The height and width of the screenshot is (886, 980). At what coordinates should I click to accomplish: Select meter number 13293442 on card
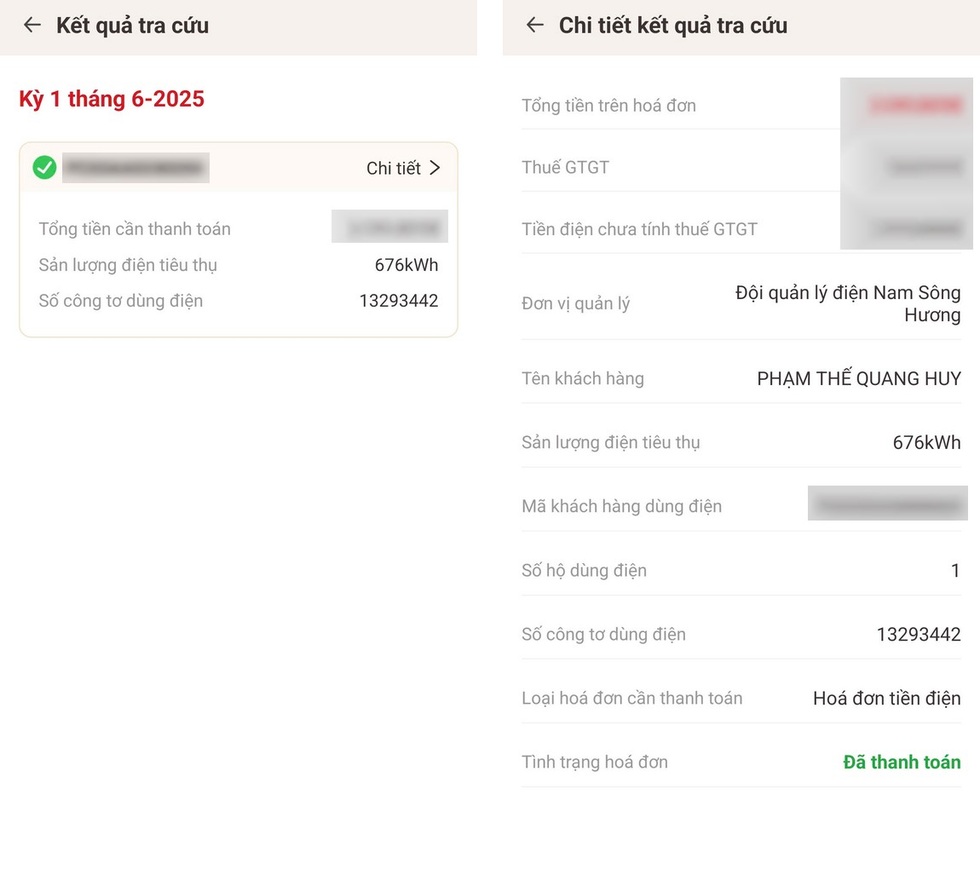(x=399, y=301)
